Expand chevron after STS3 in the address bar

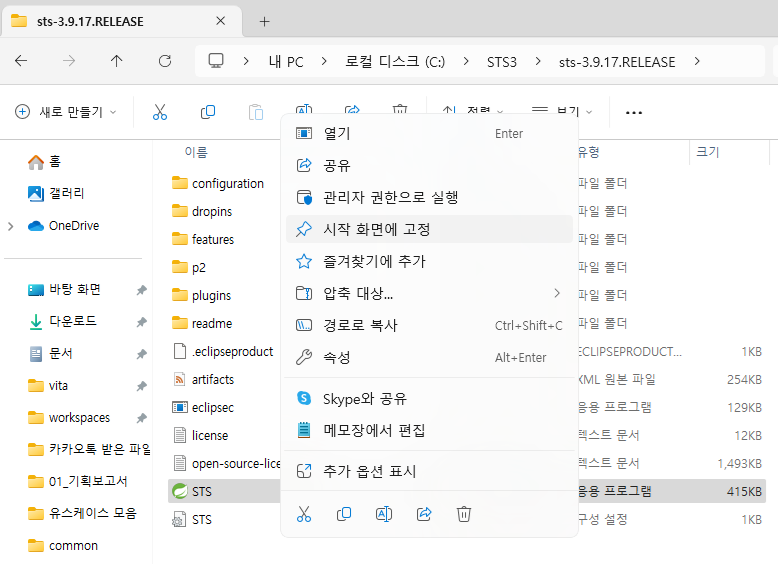click(538, 61)
